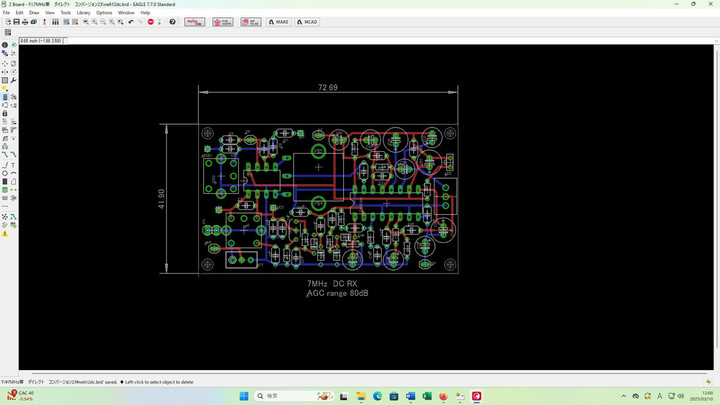Viewport: 720px width, 405px height.
Task: Redo the last undone action
Action: [140, 22]
